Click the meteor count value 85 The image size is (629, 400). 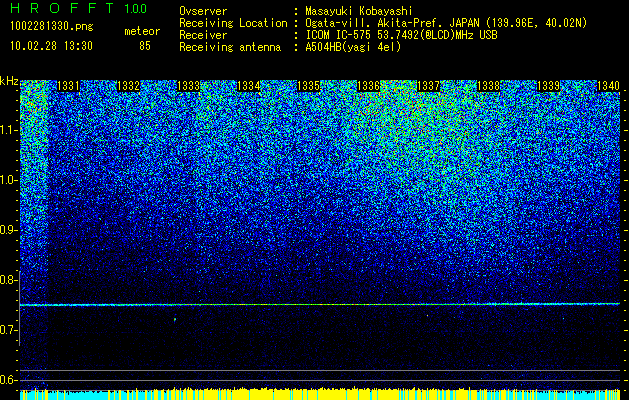click(145, 46)
